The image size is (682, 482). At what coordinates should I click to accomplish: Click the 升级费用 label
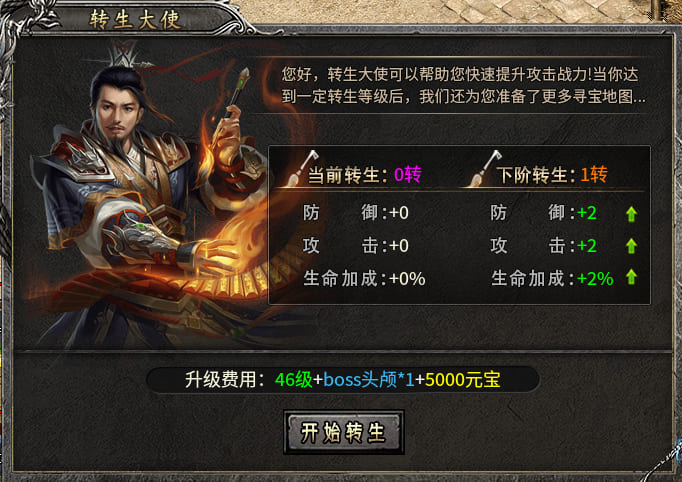[x=224, y=380]
